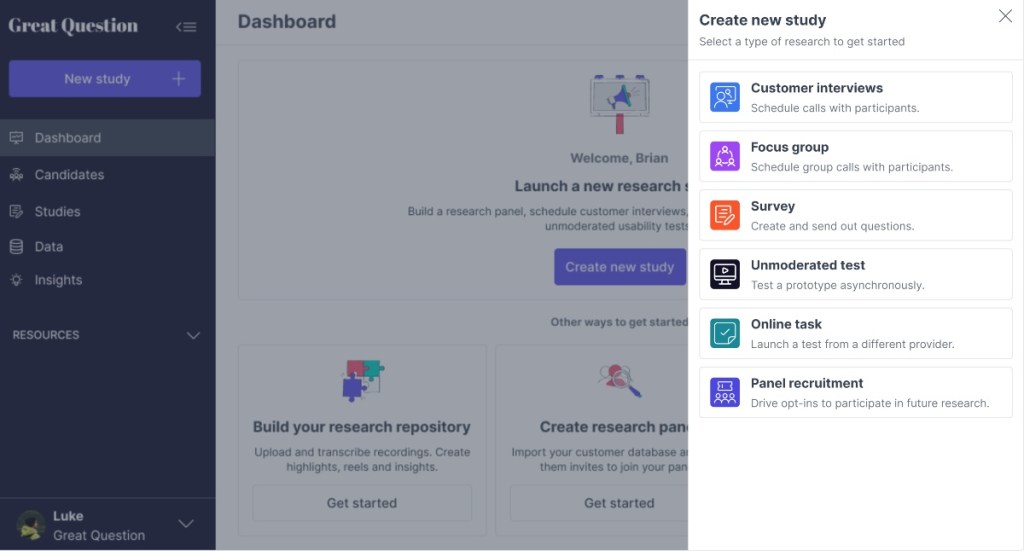Navigate to Insights in the sidebar

pos(58,281)
